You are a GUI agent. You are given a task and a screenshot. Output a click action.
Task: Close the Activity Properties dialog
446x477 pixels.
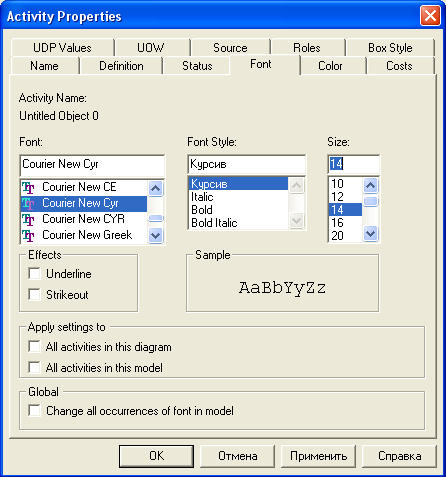430,16
